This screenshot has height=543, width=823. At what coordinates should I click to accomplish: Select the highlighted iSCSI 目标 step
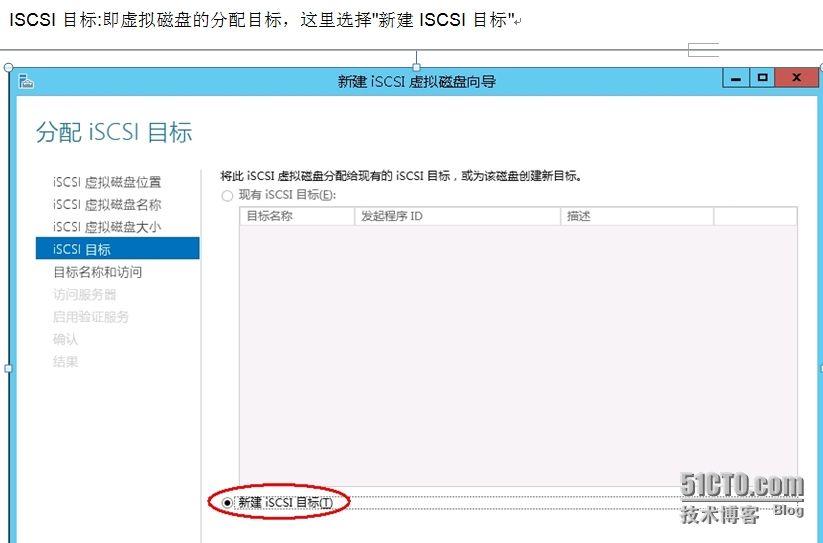coord(118,249)
